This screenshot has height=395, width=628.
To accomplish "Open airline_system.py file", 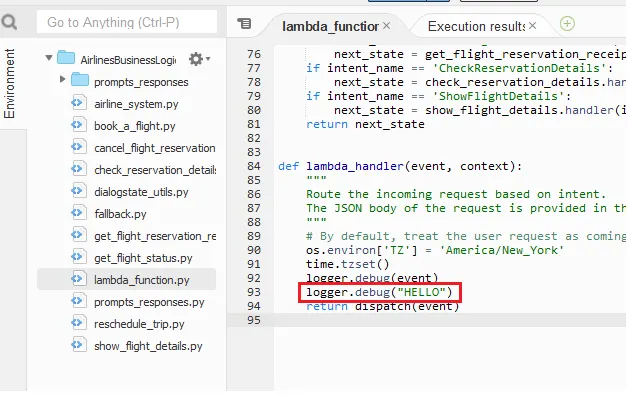I will (x=136, y=104).
